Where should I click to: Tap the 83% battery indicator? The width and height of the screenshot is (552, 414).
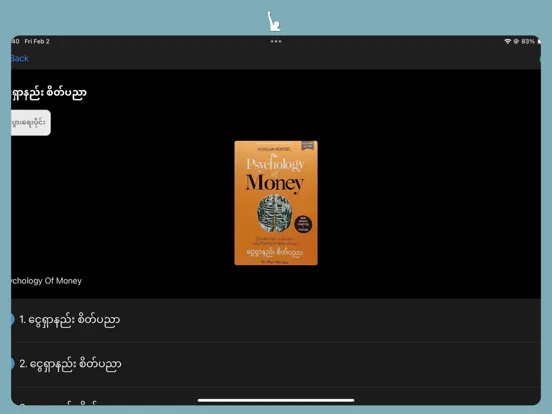(x=528, y=41)
